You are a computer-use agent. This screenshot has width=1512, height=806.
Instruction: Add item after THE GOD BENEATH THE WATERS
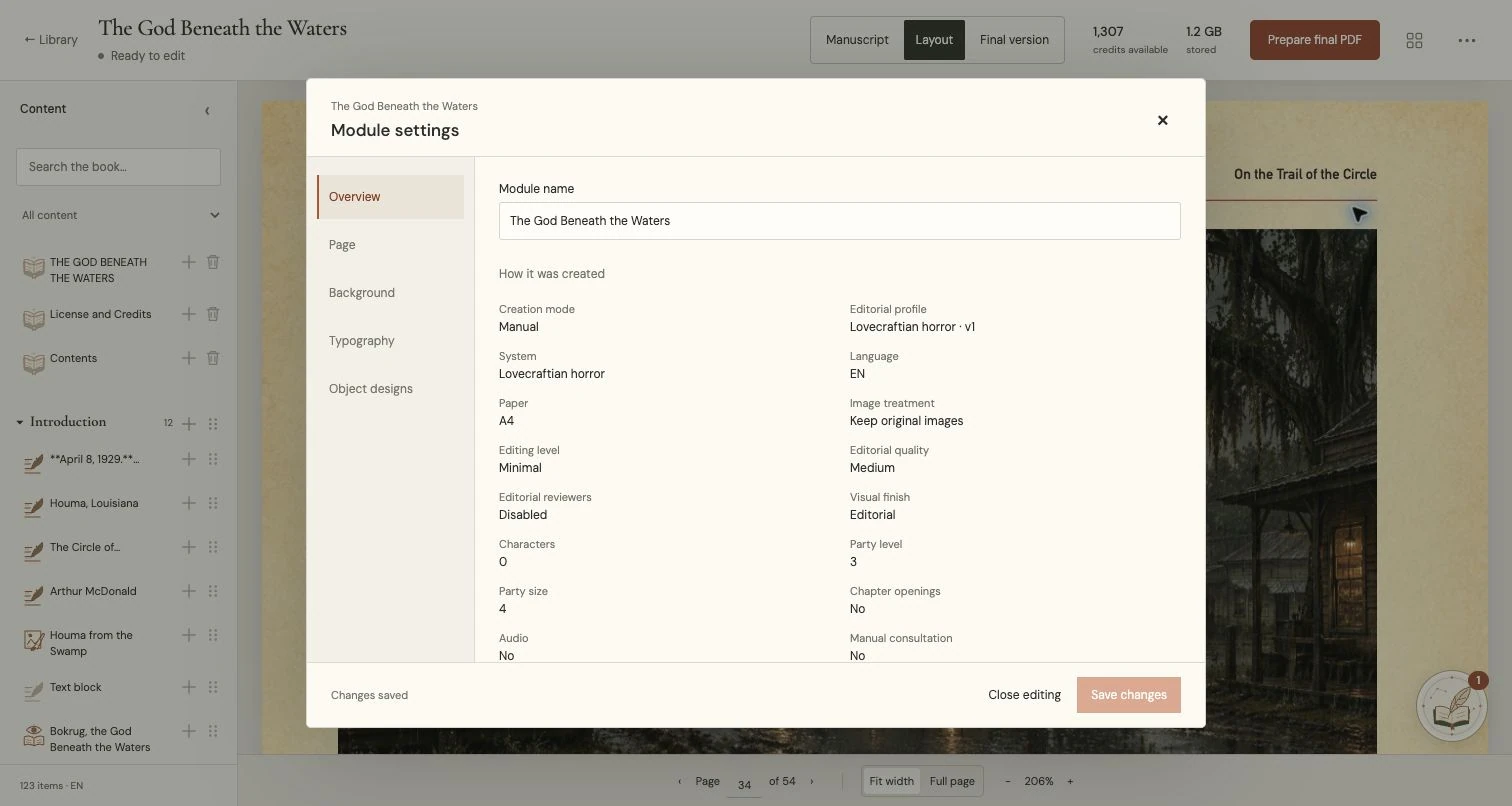[x=188, y=262]
